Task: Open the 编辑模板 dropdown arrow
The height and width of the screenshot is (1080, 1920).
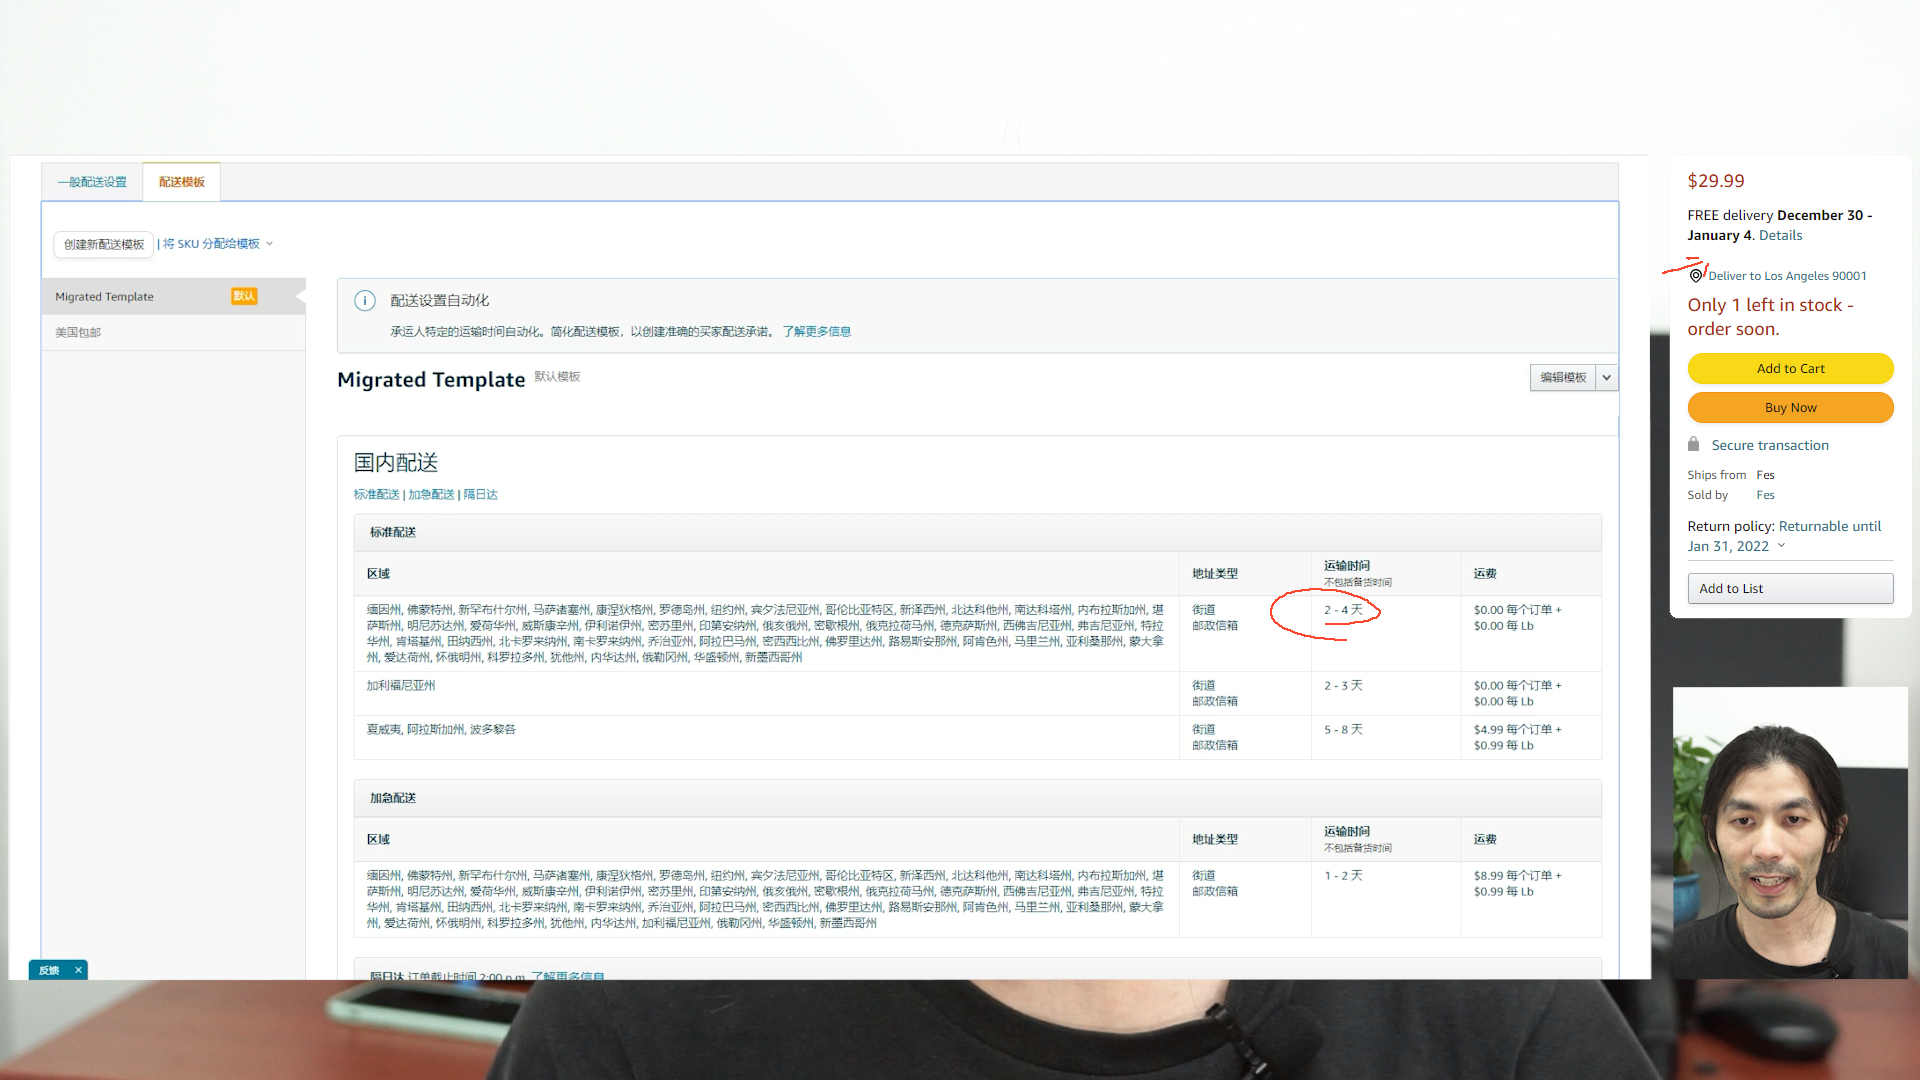Action: [1607, 378]
